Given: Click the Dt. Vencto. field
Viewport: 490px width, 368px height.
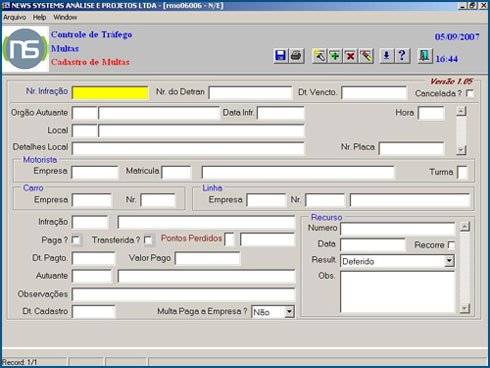Looking at the screenshot, I should point(374,93).
